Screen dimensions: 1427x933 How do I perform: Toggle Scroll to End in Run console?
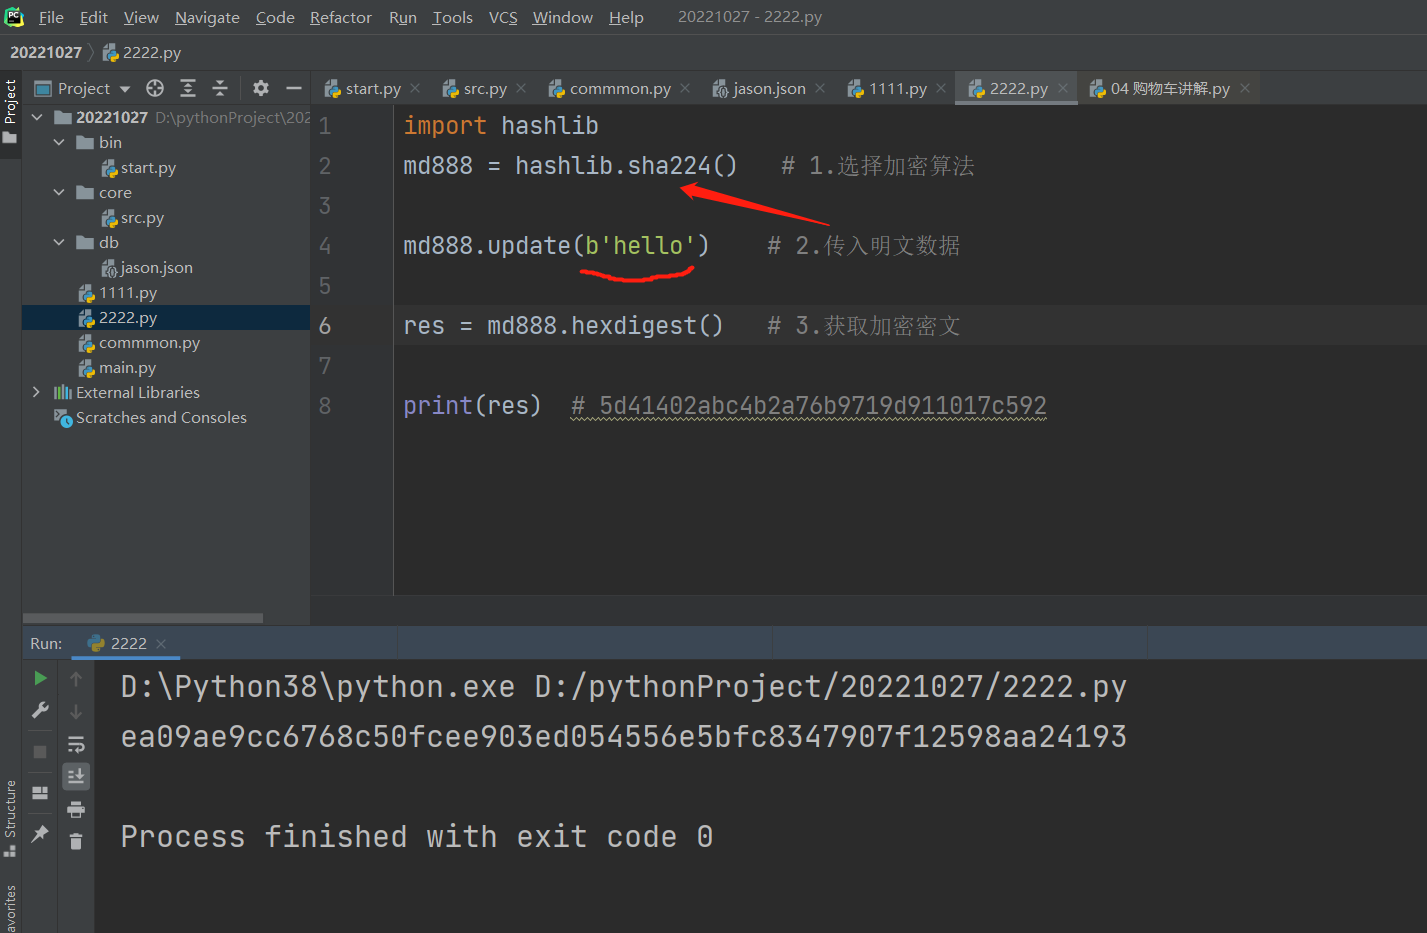coord(76,776)
